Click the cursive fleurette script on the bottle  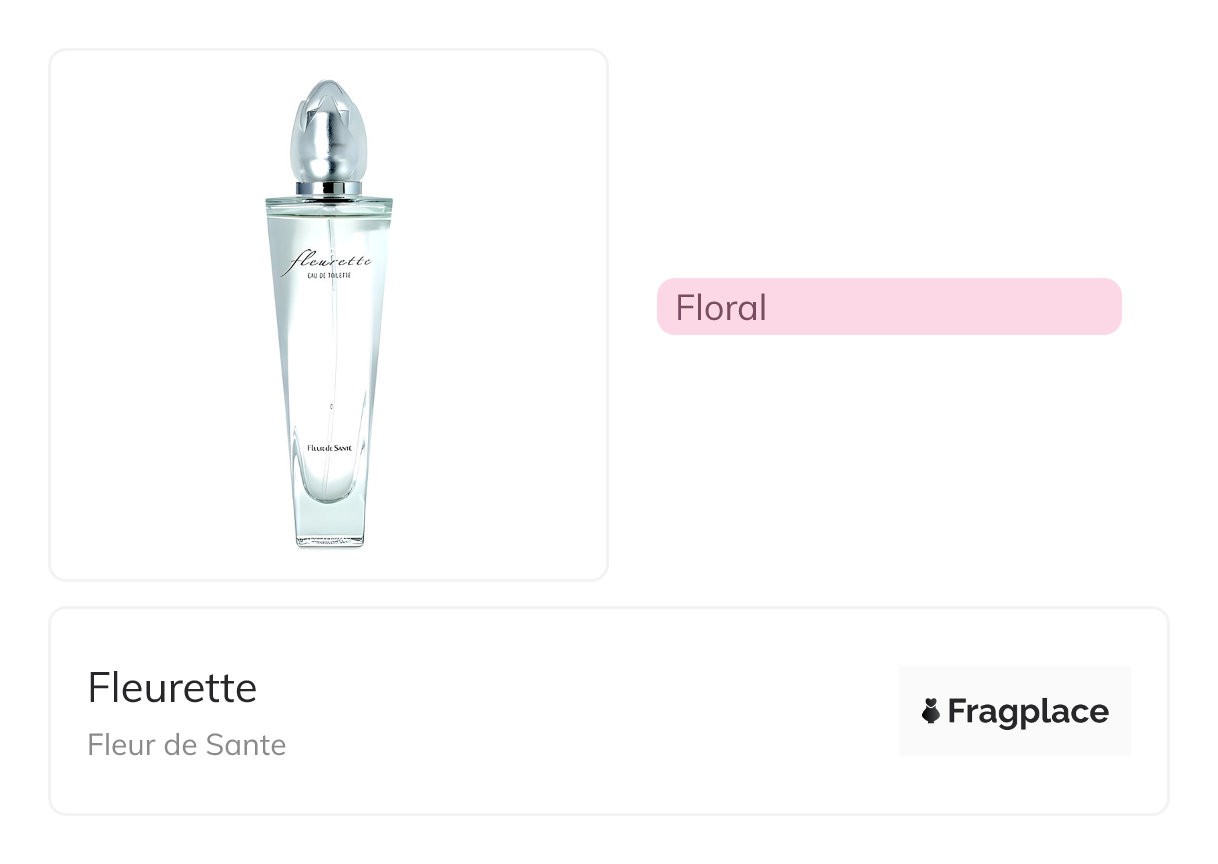pos(328,262)
